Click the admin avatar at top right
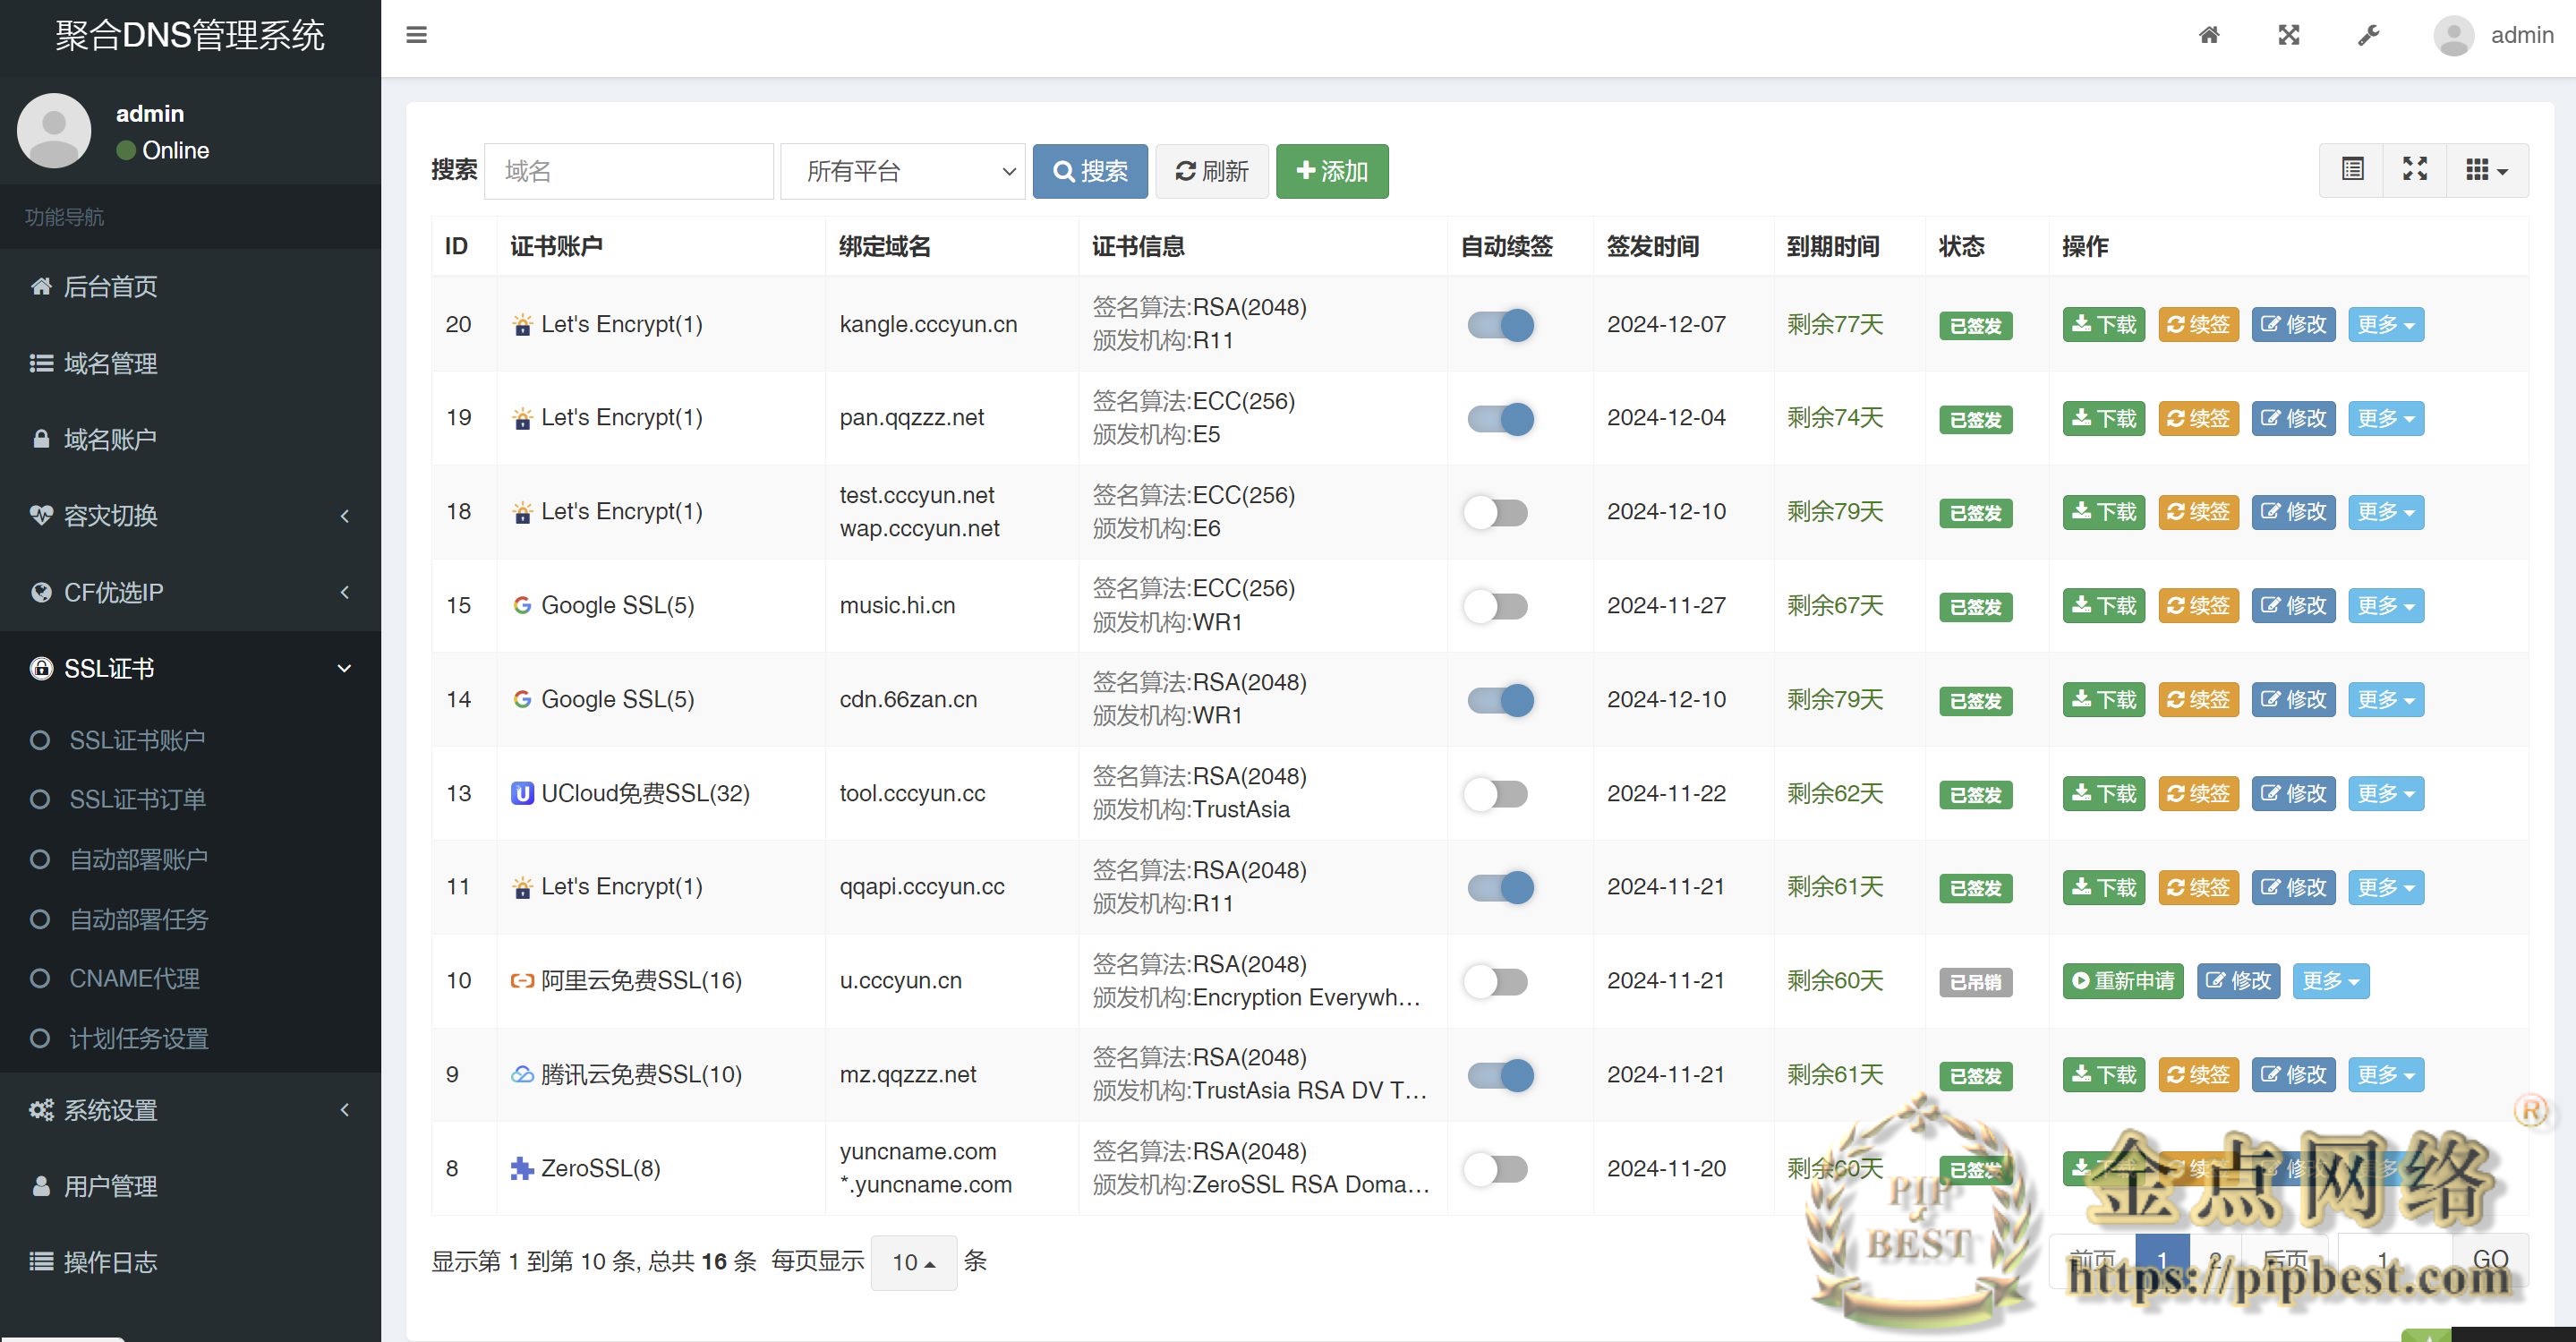Image resolution: width=2576 pixels, height=1342 pixels. click(x=2453, y=35)
